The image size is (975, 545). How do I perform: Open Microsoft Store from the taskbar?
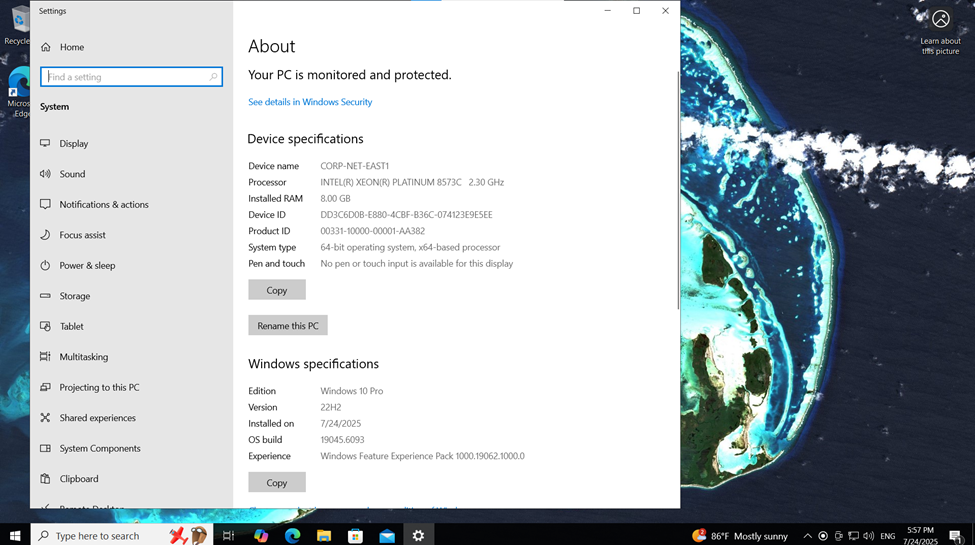(355, 535)
